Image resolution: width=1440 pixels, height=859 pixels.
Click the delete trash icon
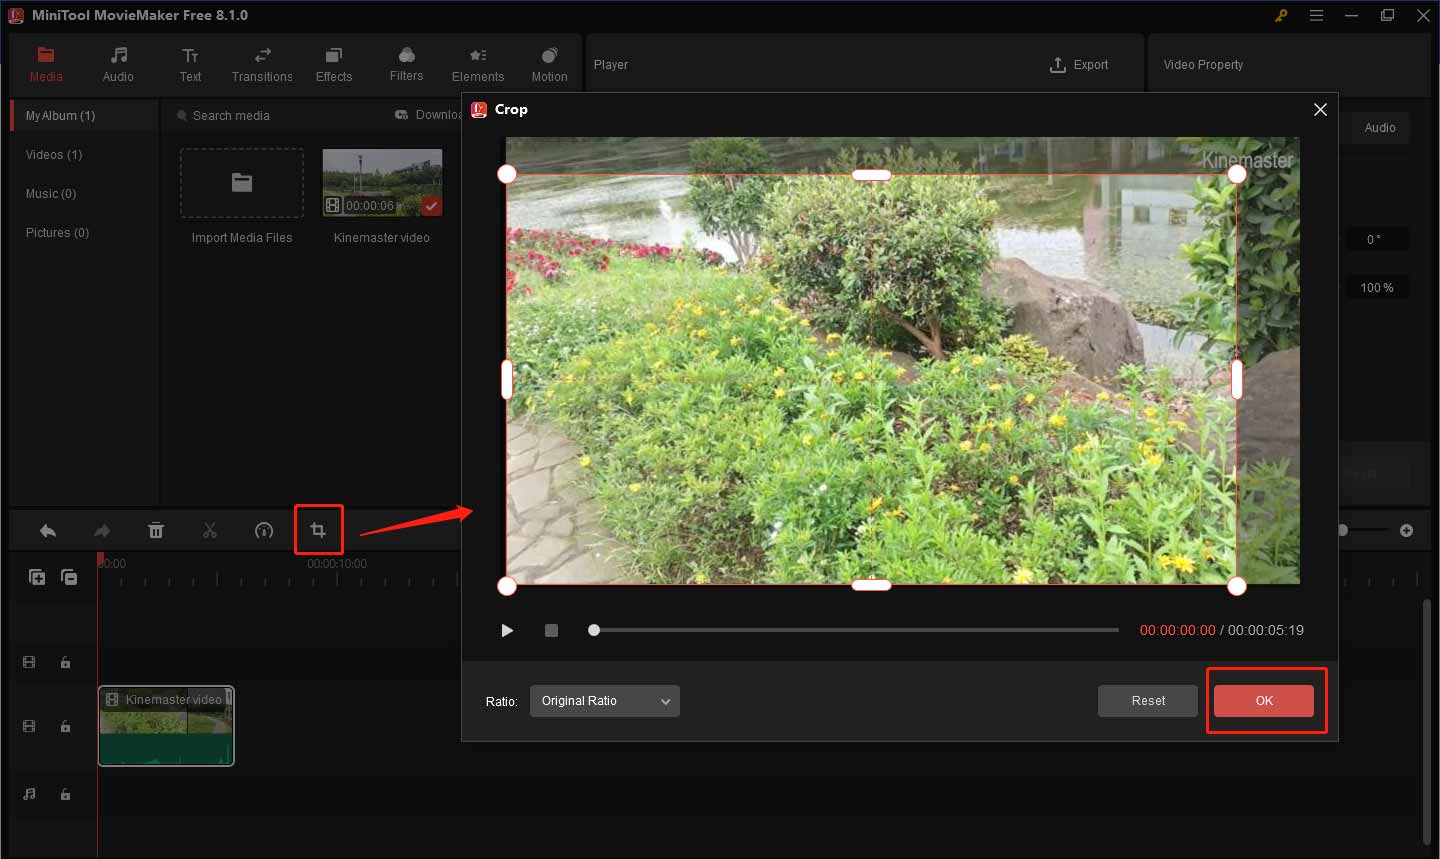pos(156,531)
